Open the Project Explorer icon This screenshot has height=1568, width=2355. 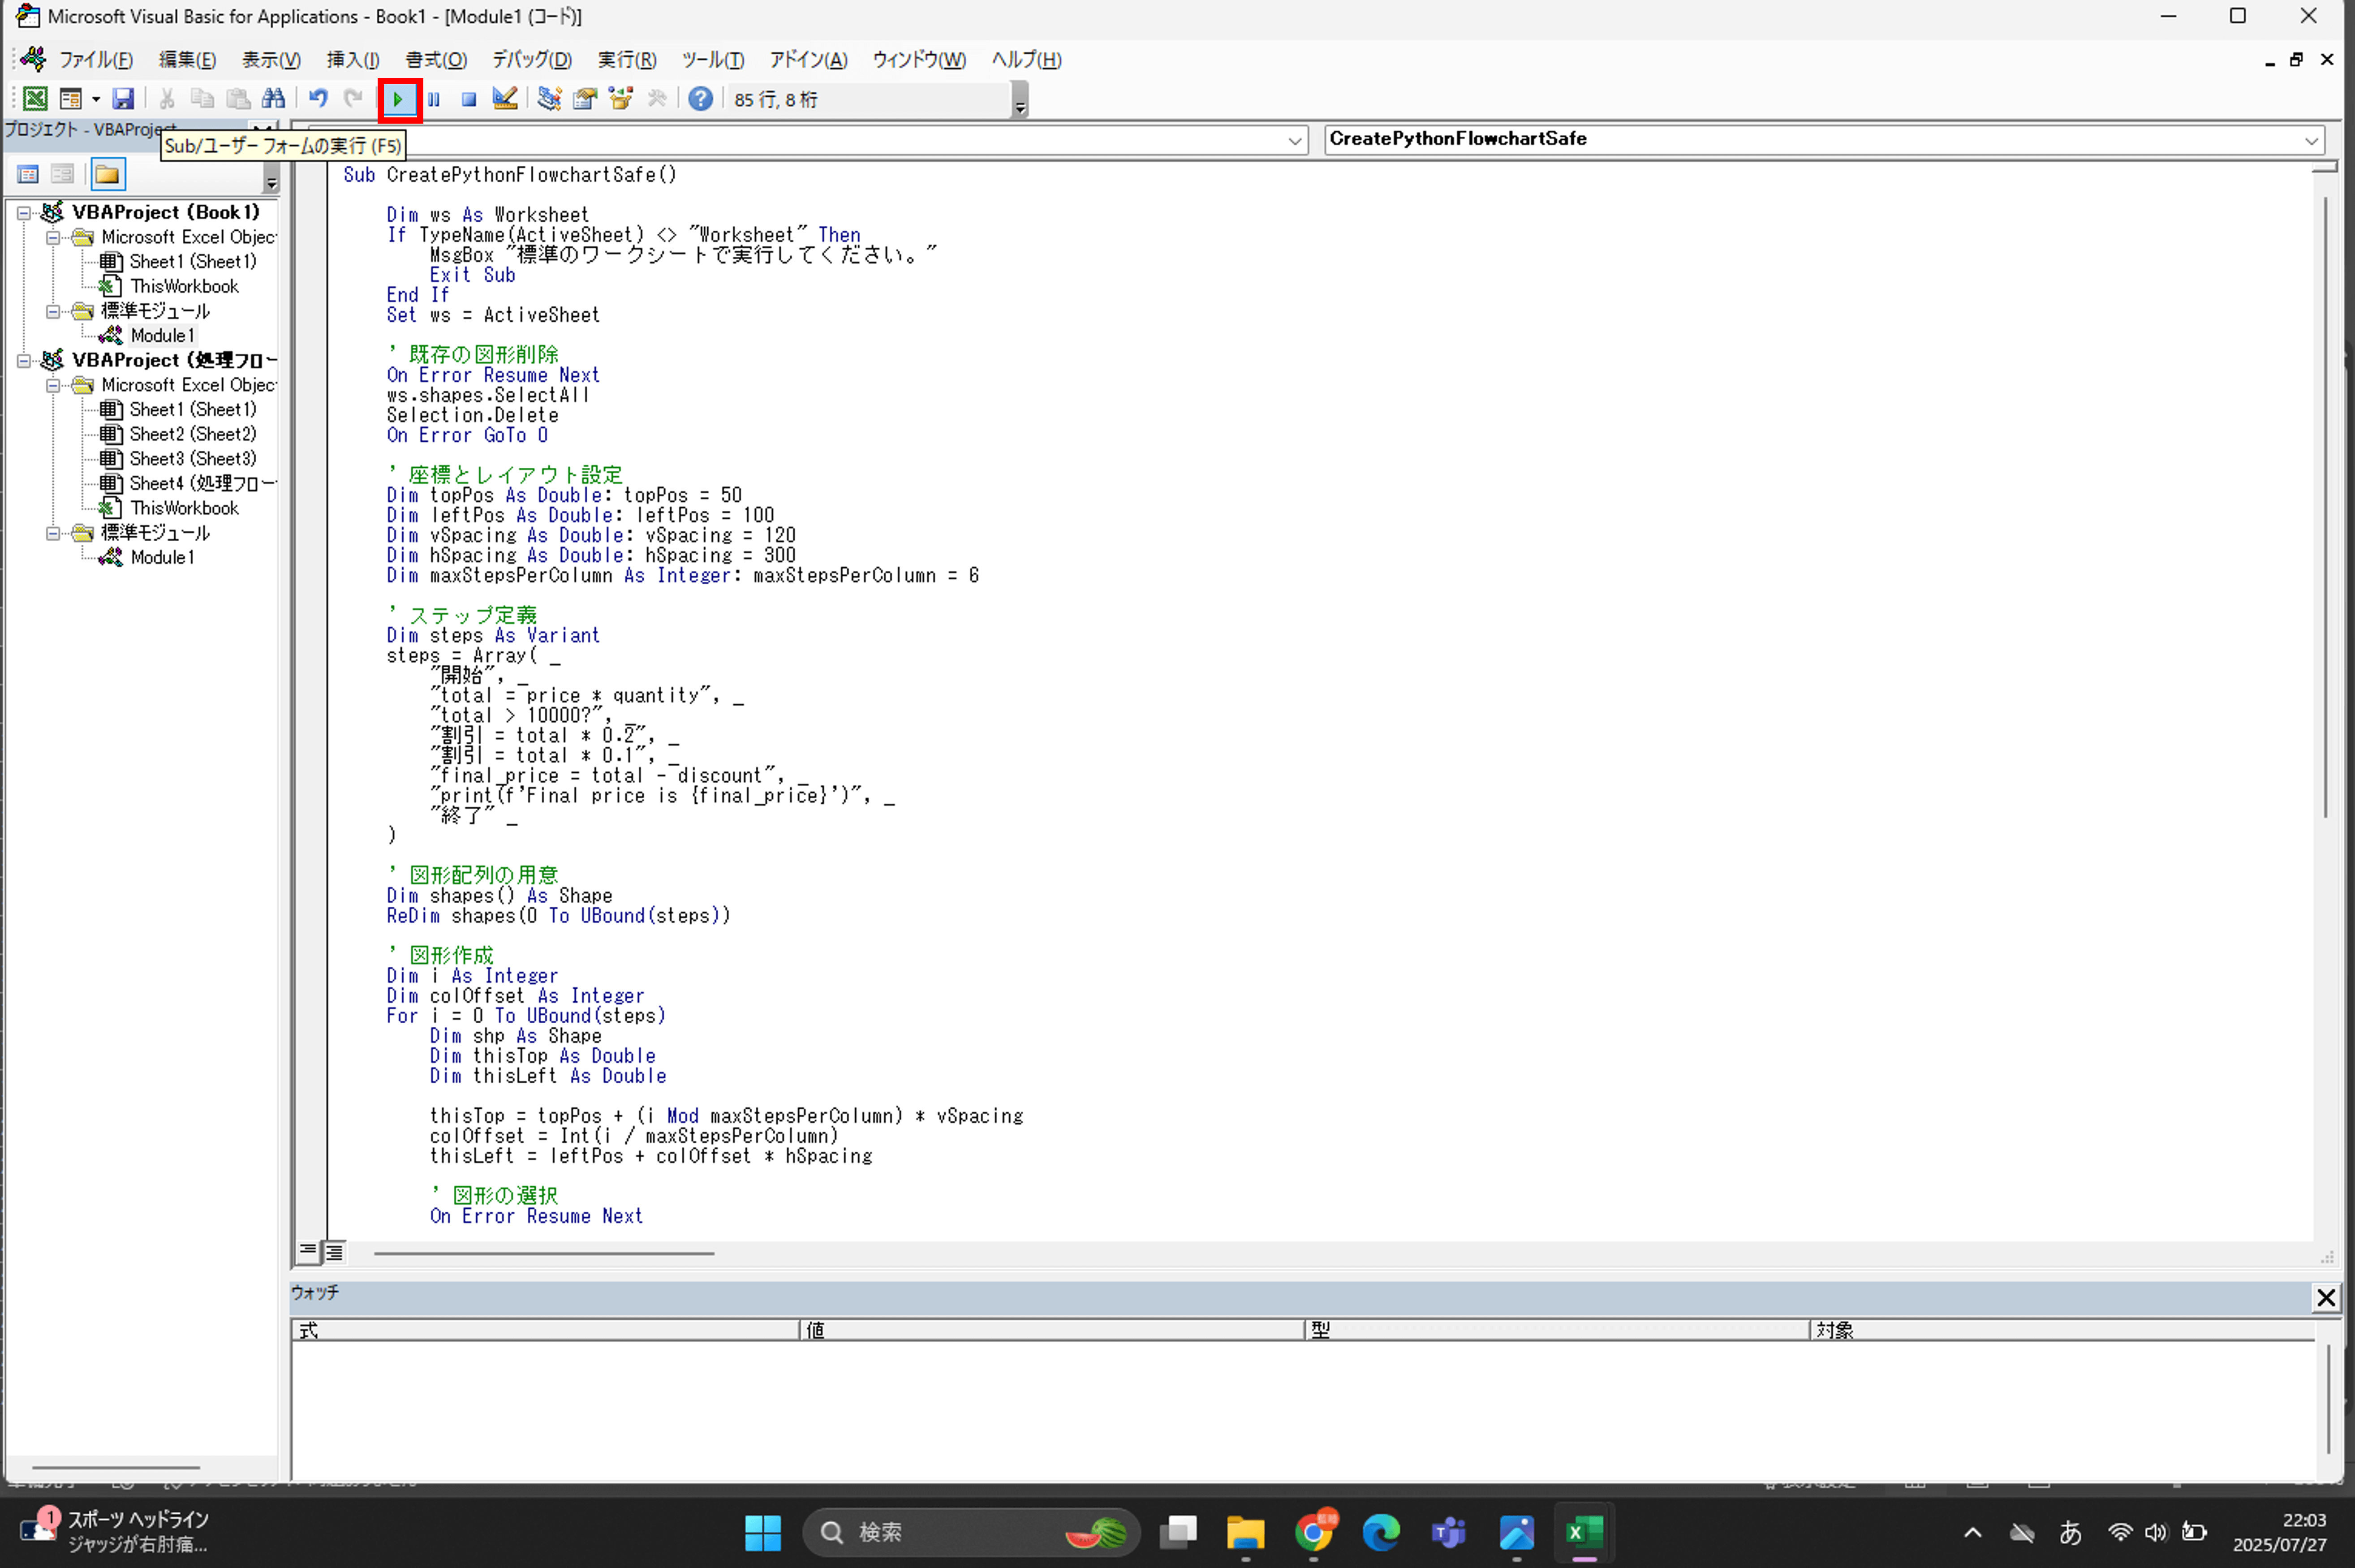coord(549,99)
